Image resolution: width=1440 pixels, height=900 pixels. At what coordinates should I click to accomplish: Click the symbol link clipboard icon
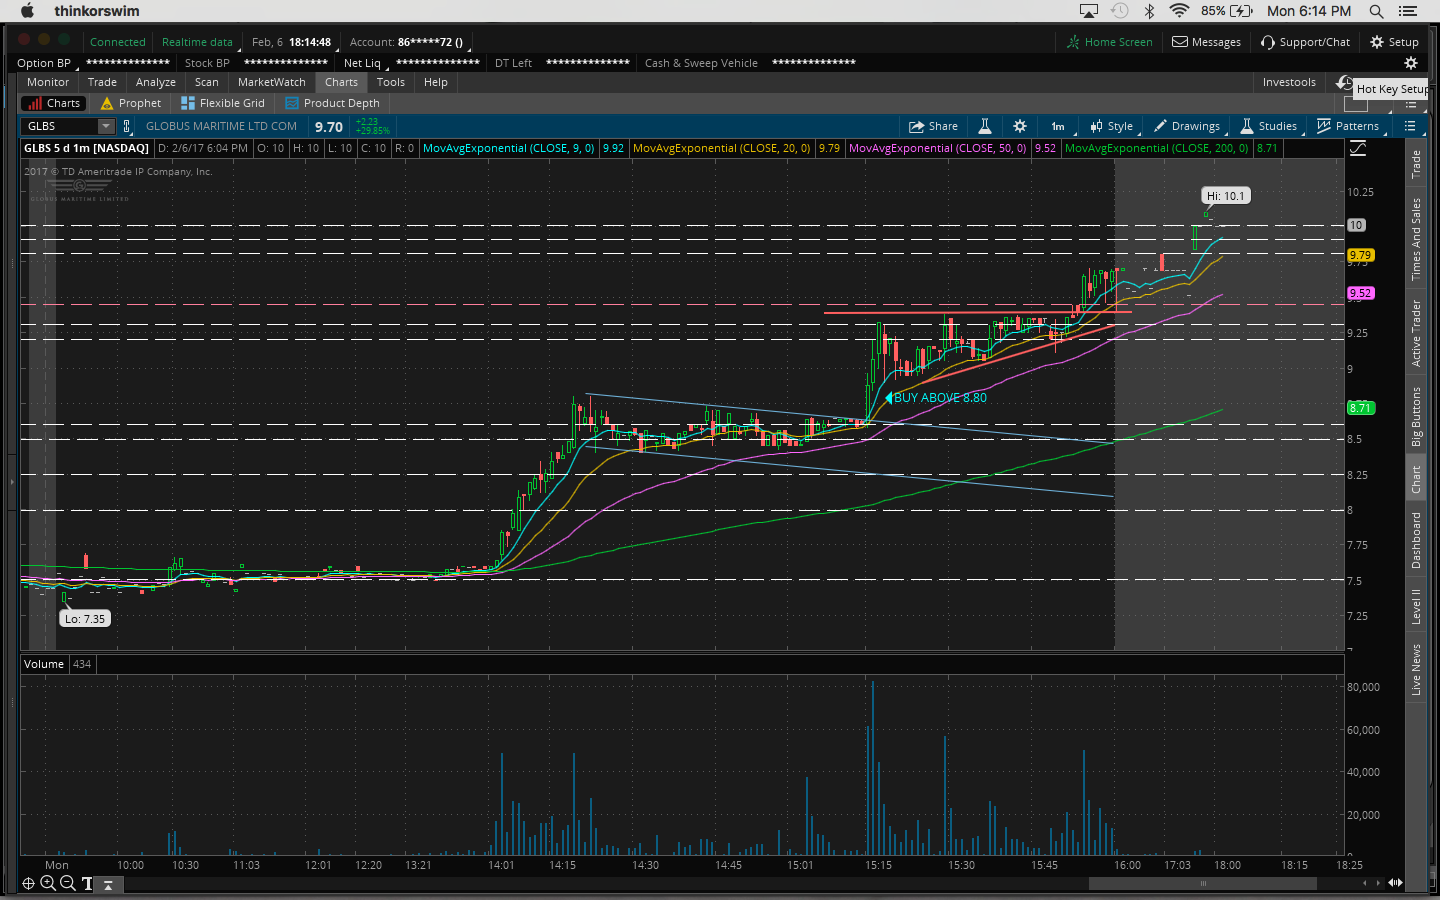[x=127, y=126]
